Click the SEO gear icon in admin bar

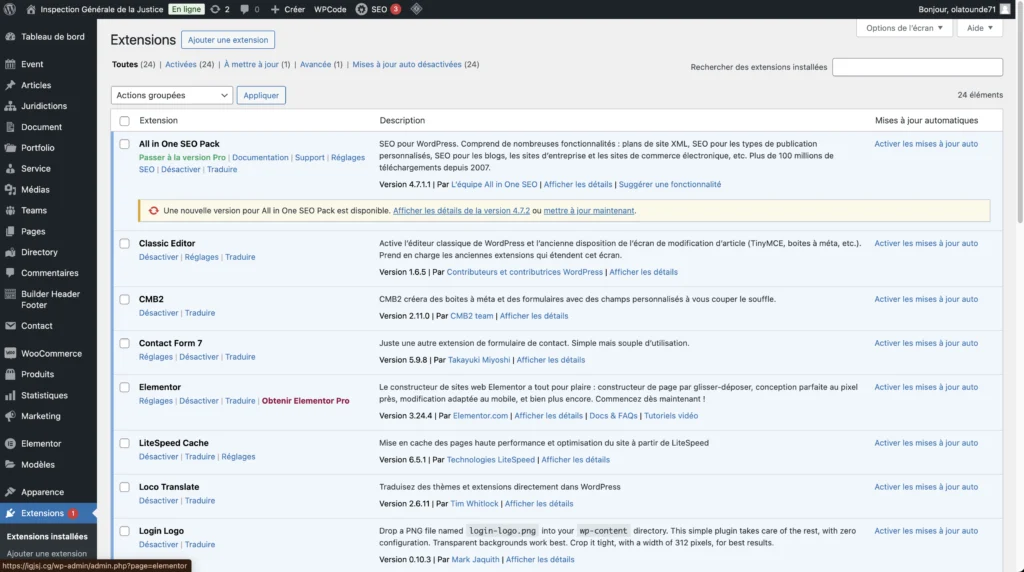(361, 9)
